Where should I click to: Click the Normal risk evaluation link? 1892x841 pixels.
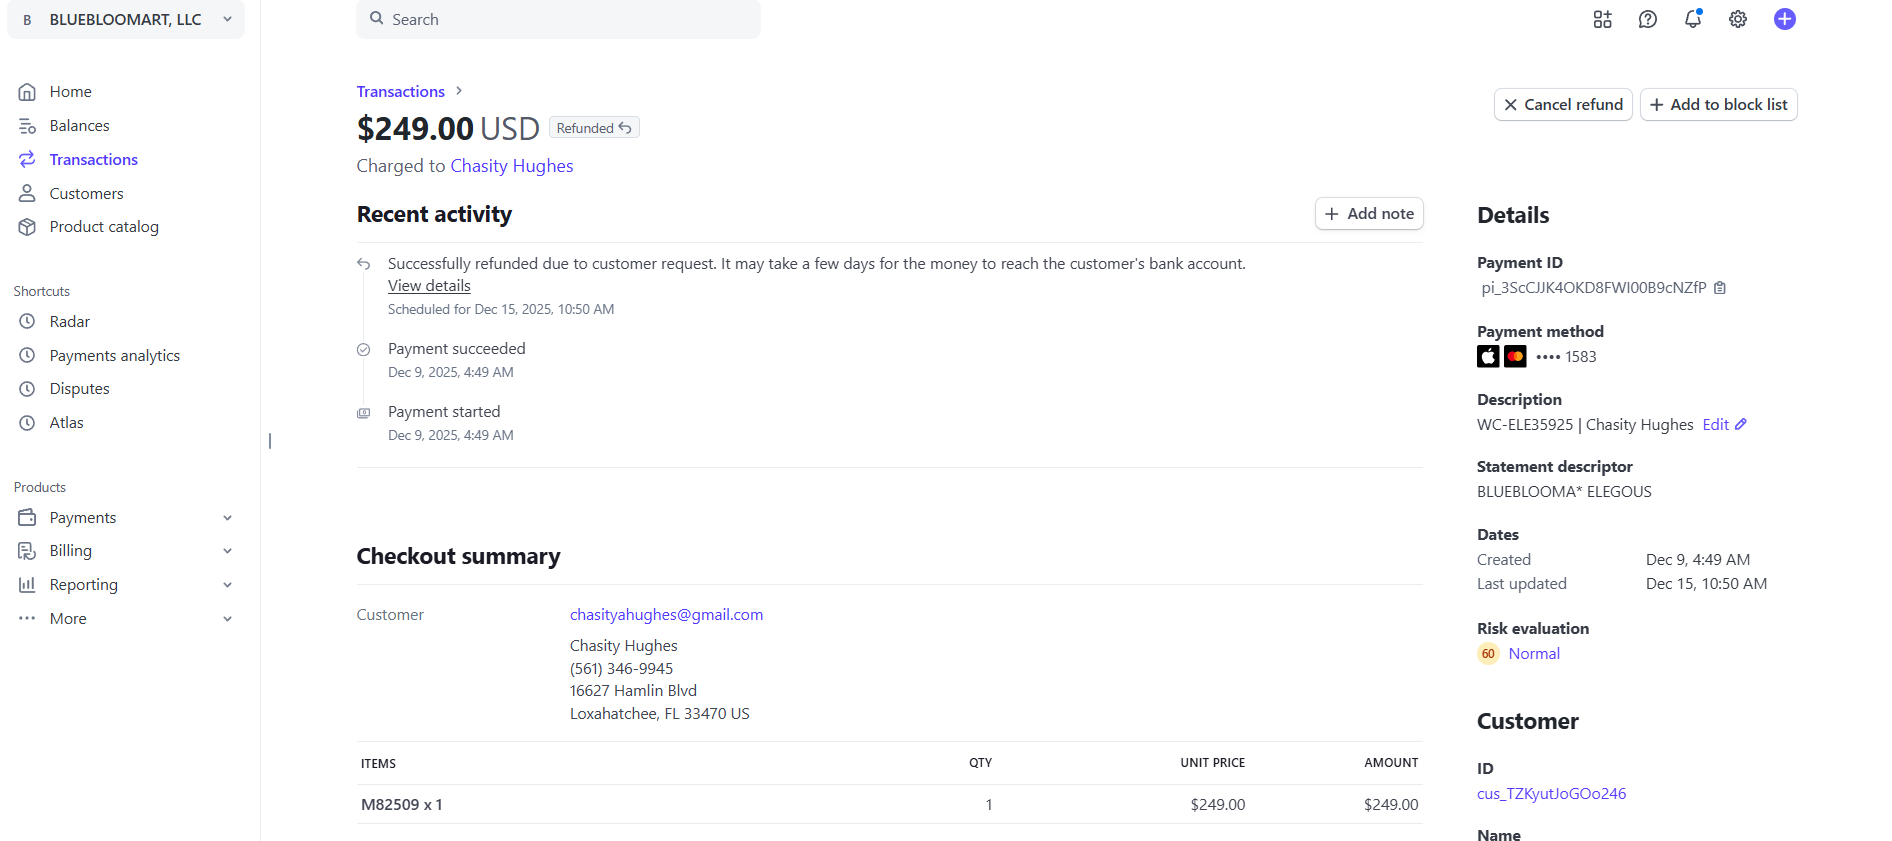(x=1534, y=654)
